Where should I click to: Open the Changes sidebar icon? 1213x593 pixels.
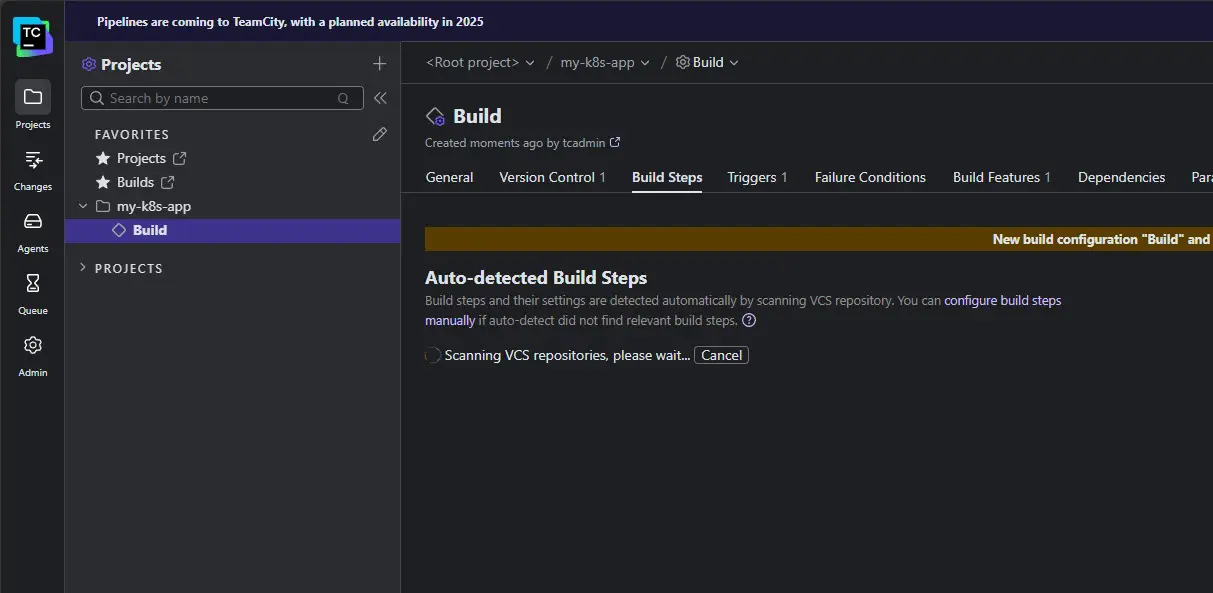32,160
